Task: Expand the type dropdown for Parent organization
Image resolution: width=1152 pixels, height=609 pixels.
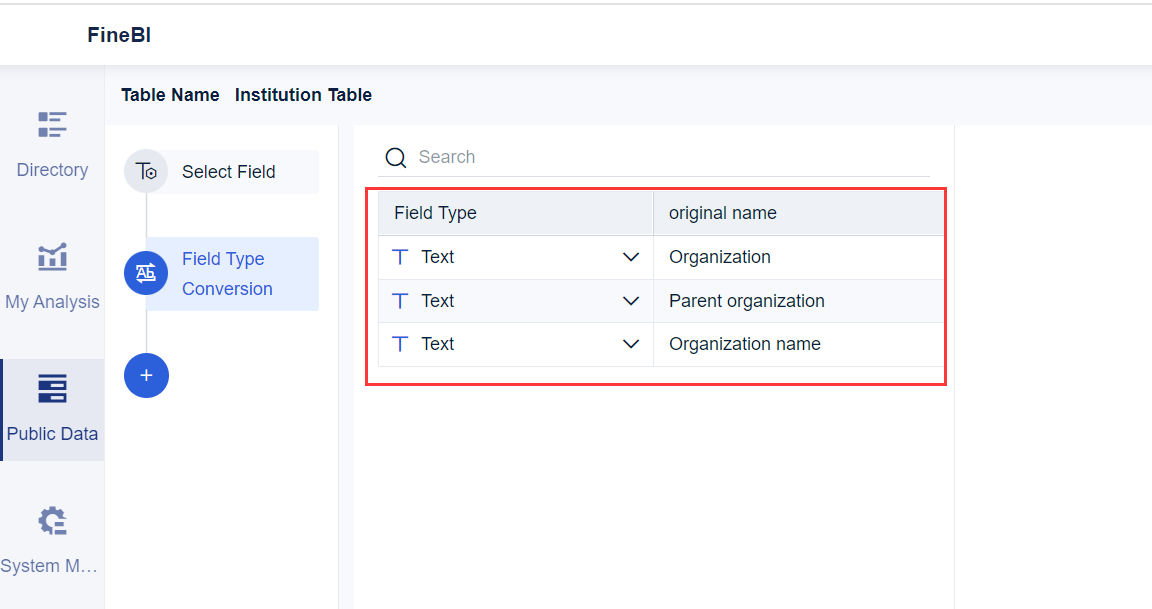Action: point(631,300)
